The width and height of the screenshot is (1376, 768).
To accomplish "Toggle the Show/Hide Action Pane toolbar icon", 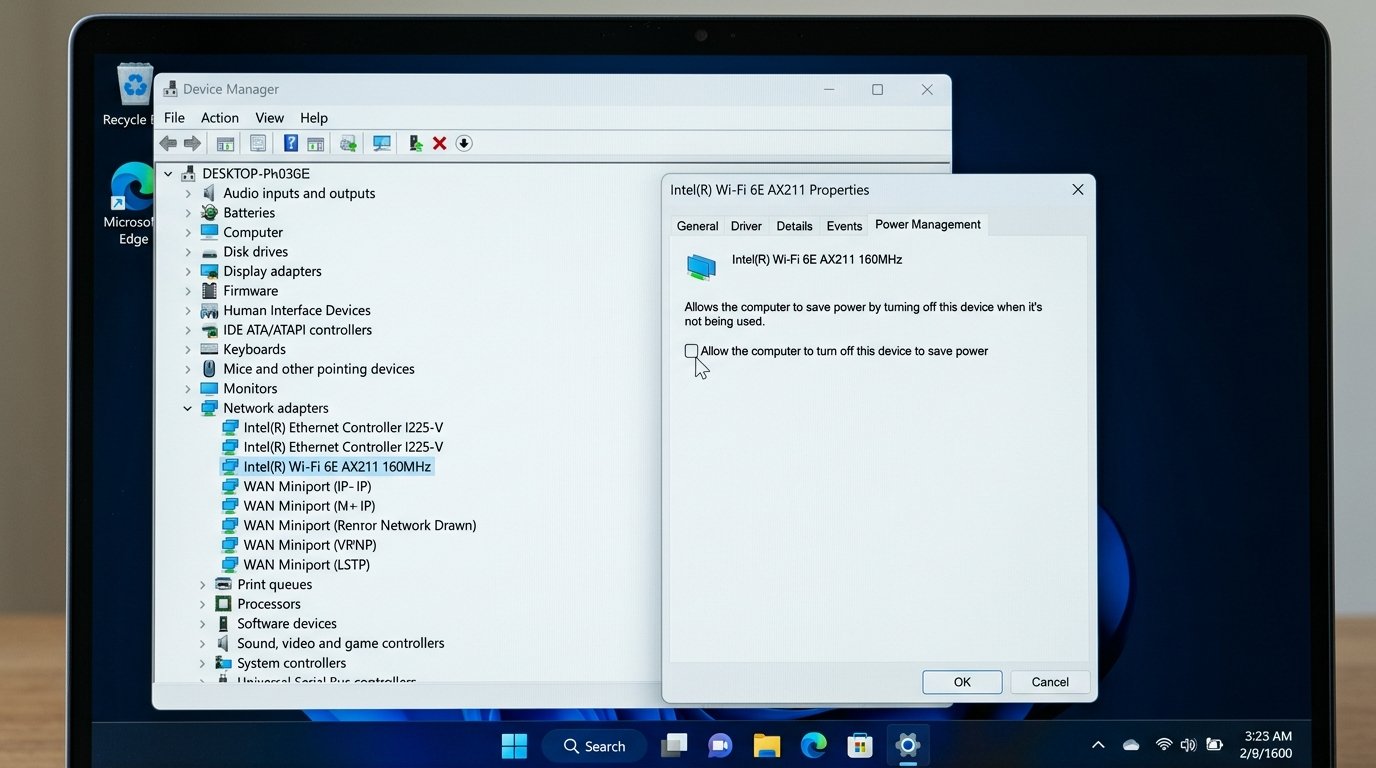I will [x=316, y=144].
